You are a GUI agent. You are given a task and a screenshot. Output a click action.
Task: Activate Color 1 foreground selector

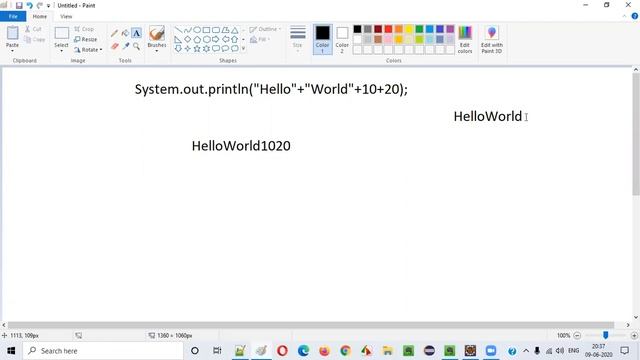click(322, 39)
